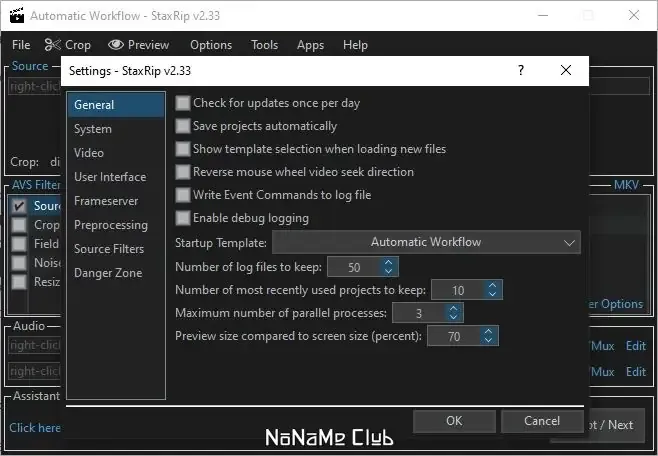Click the Options link in main window

(x=616, y=304)
